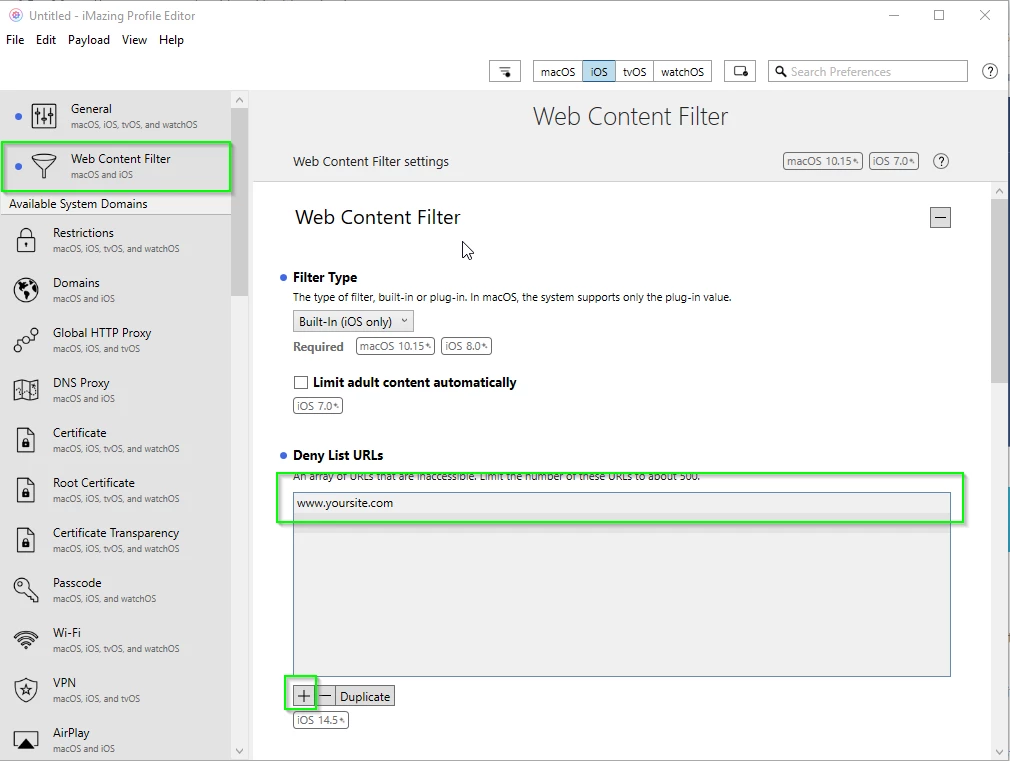Click iOS 7.0 badge in settings header
The height and width of the screenshot is (761, 1010).
893,161
